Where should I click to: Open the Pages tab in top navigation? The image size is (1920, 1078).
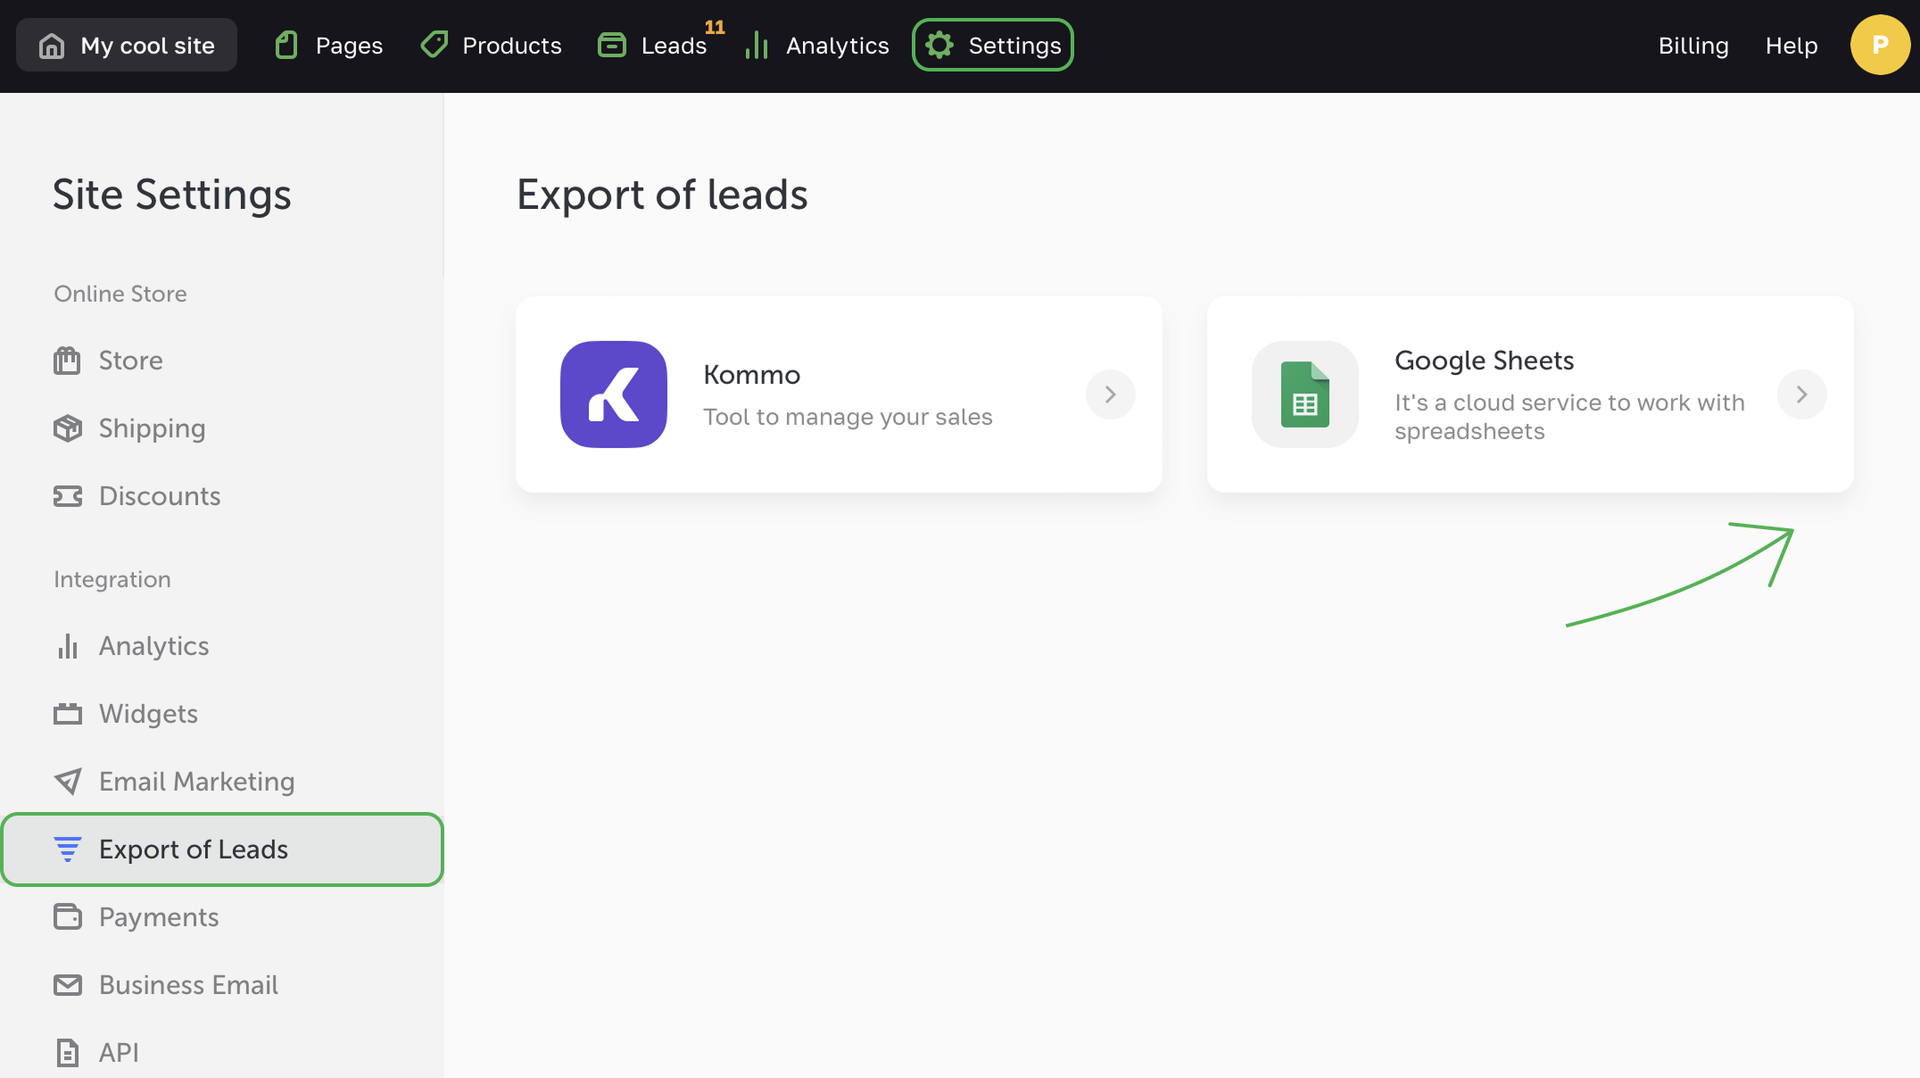[x=329, y=46]
